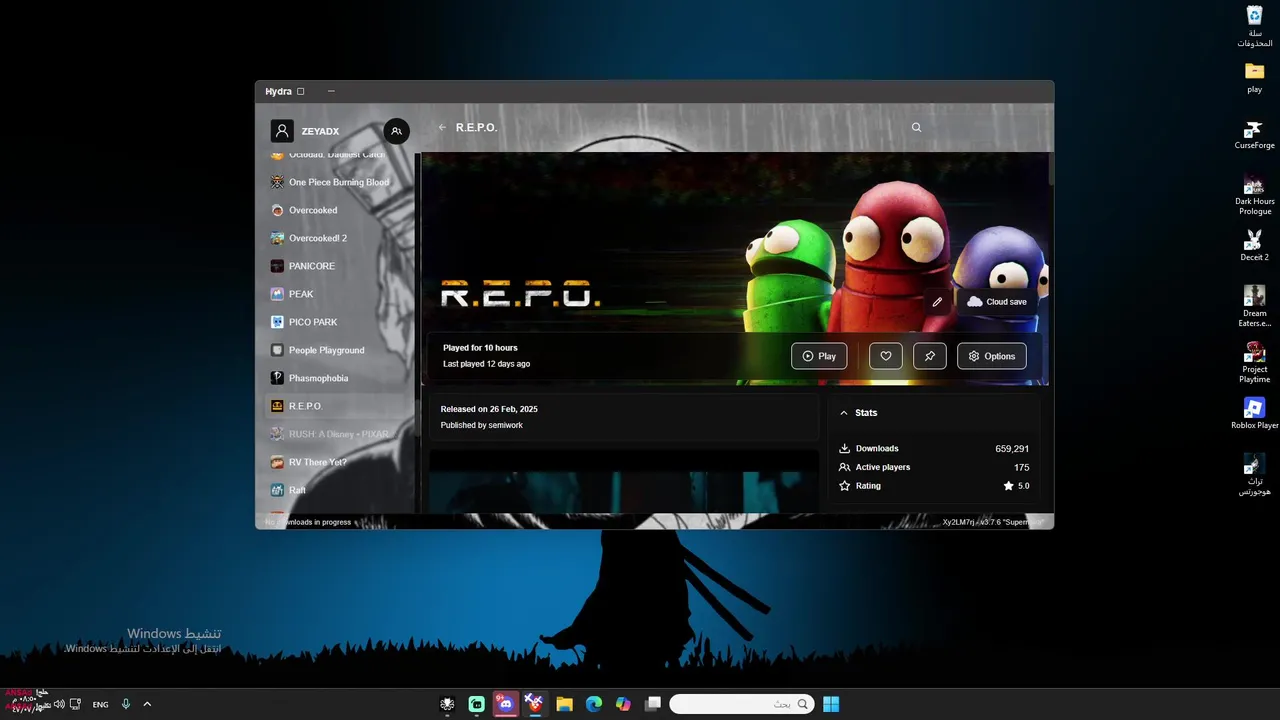Select R.E.P.O. entry in the sidebar
Image resolution: width=1280 pixels, height=720 pixels.
click(x=335, y=406)
